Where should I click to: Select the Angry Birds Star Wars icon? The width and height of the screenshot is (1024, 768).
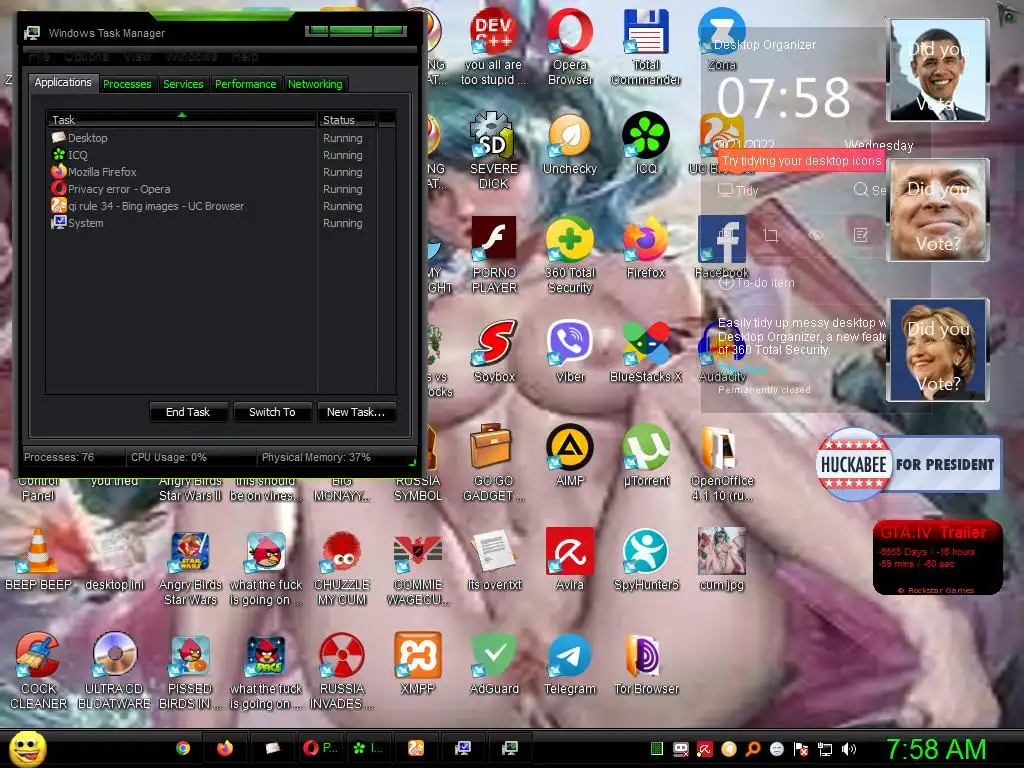190,567
